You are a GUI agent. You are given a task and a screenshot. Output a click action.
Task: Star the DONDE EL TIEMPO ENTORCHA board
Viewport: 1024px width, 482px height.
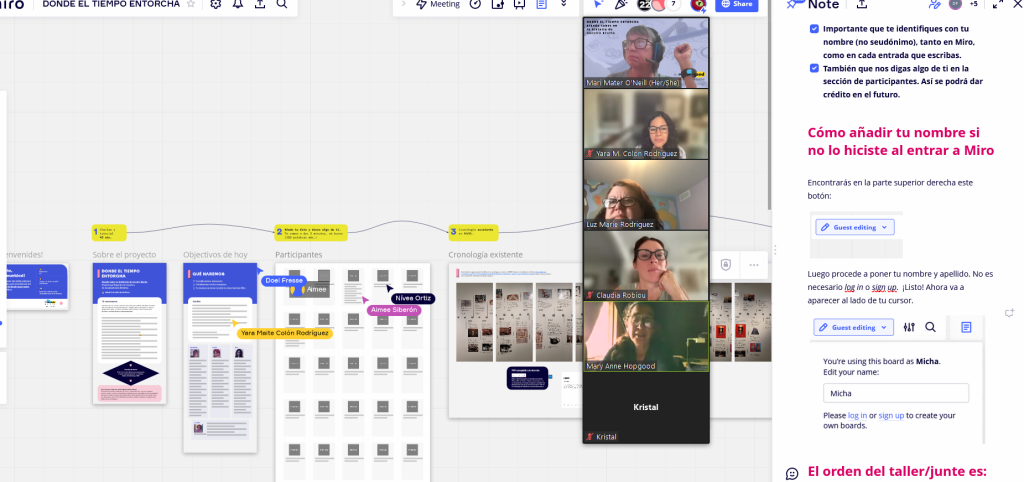(191, 4)
